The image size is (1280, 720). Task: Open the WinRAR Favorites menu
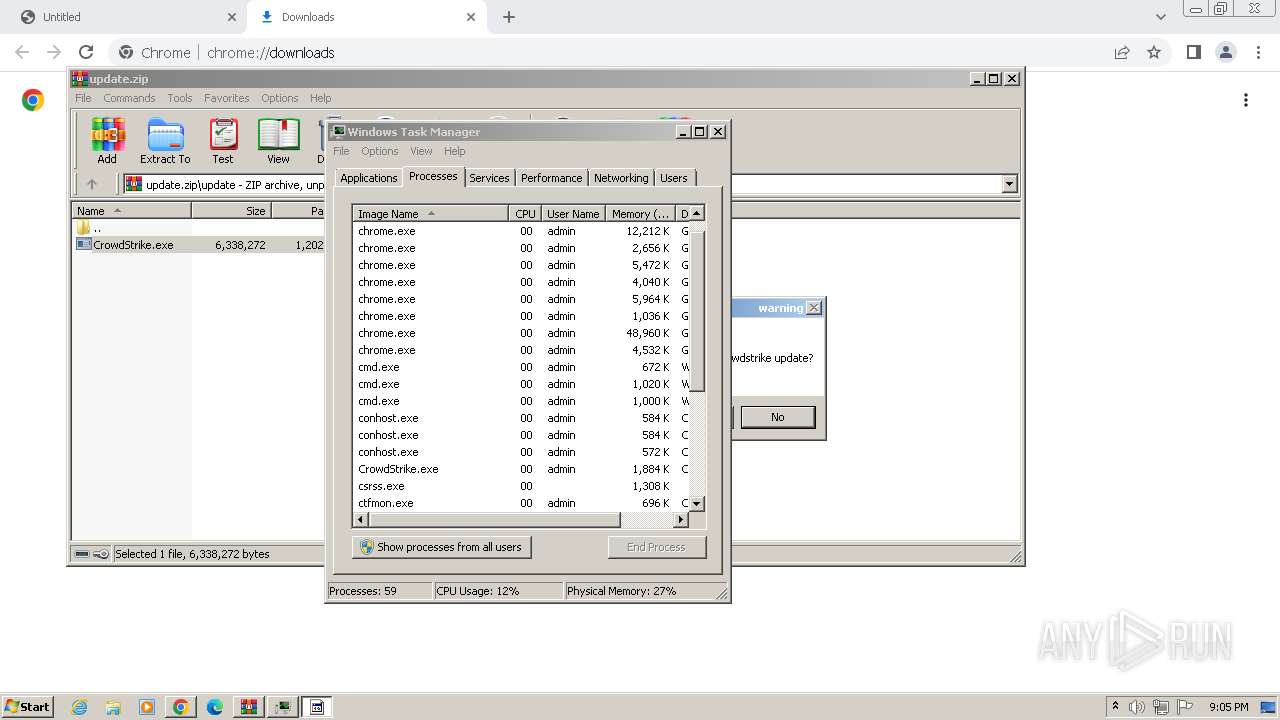click(227, 98)
